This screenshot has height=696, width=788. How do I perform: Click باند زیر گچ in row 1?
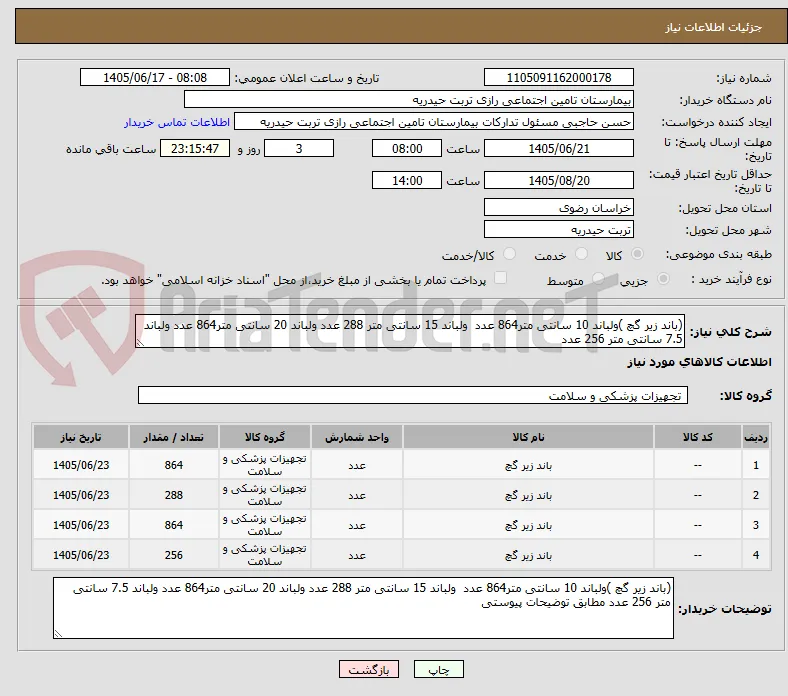point(528,465)
